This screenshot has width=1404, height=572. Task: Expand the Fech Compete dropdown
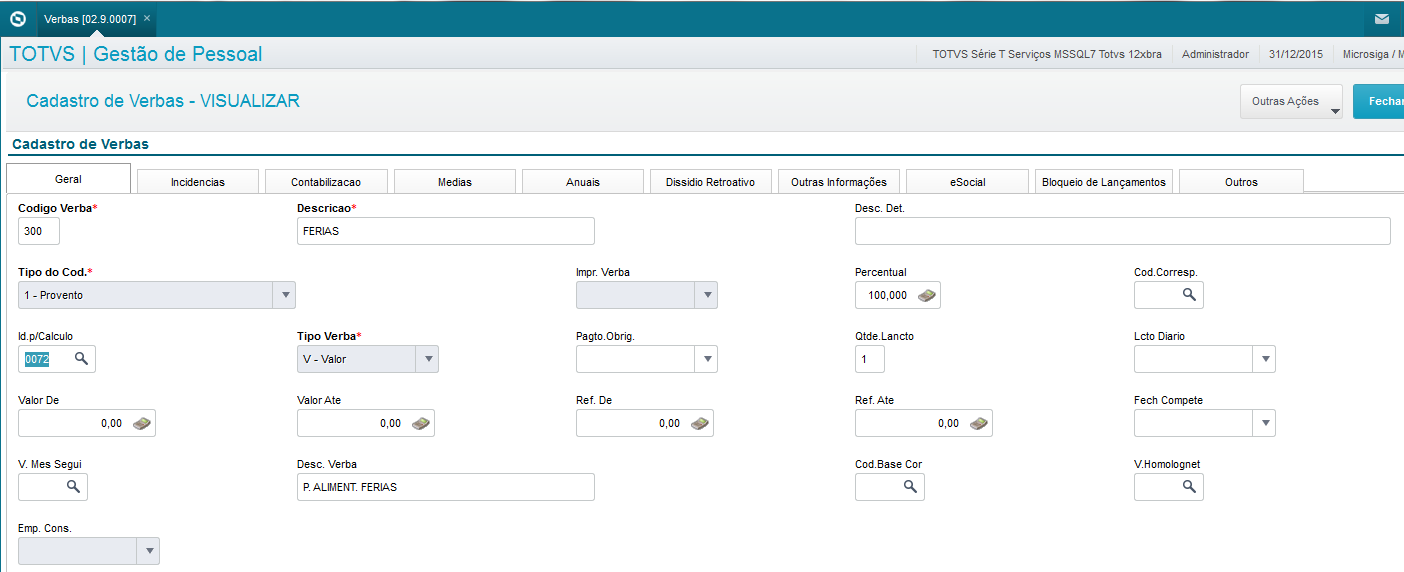(1265, 423)
